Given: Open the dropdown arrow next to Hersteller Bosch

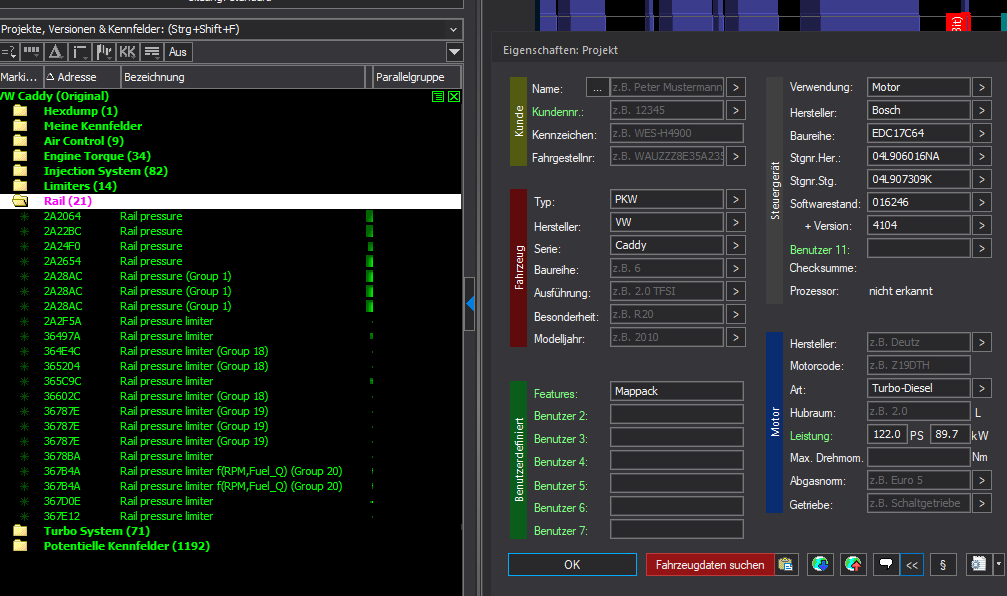Looking at the screenshot, I should (x=982, y=110).
